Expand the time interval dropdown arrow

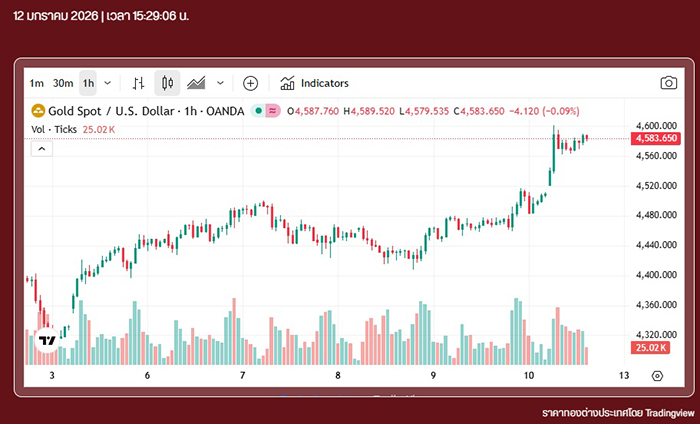108,83
